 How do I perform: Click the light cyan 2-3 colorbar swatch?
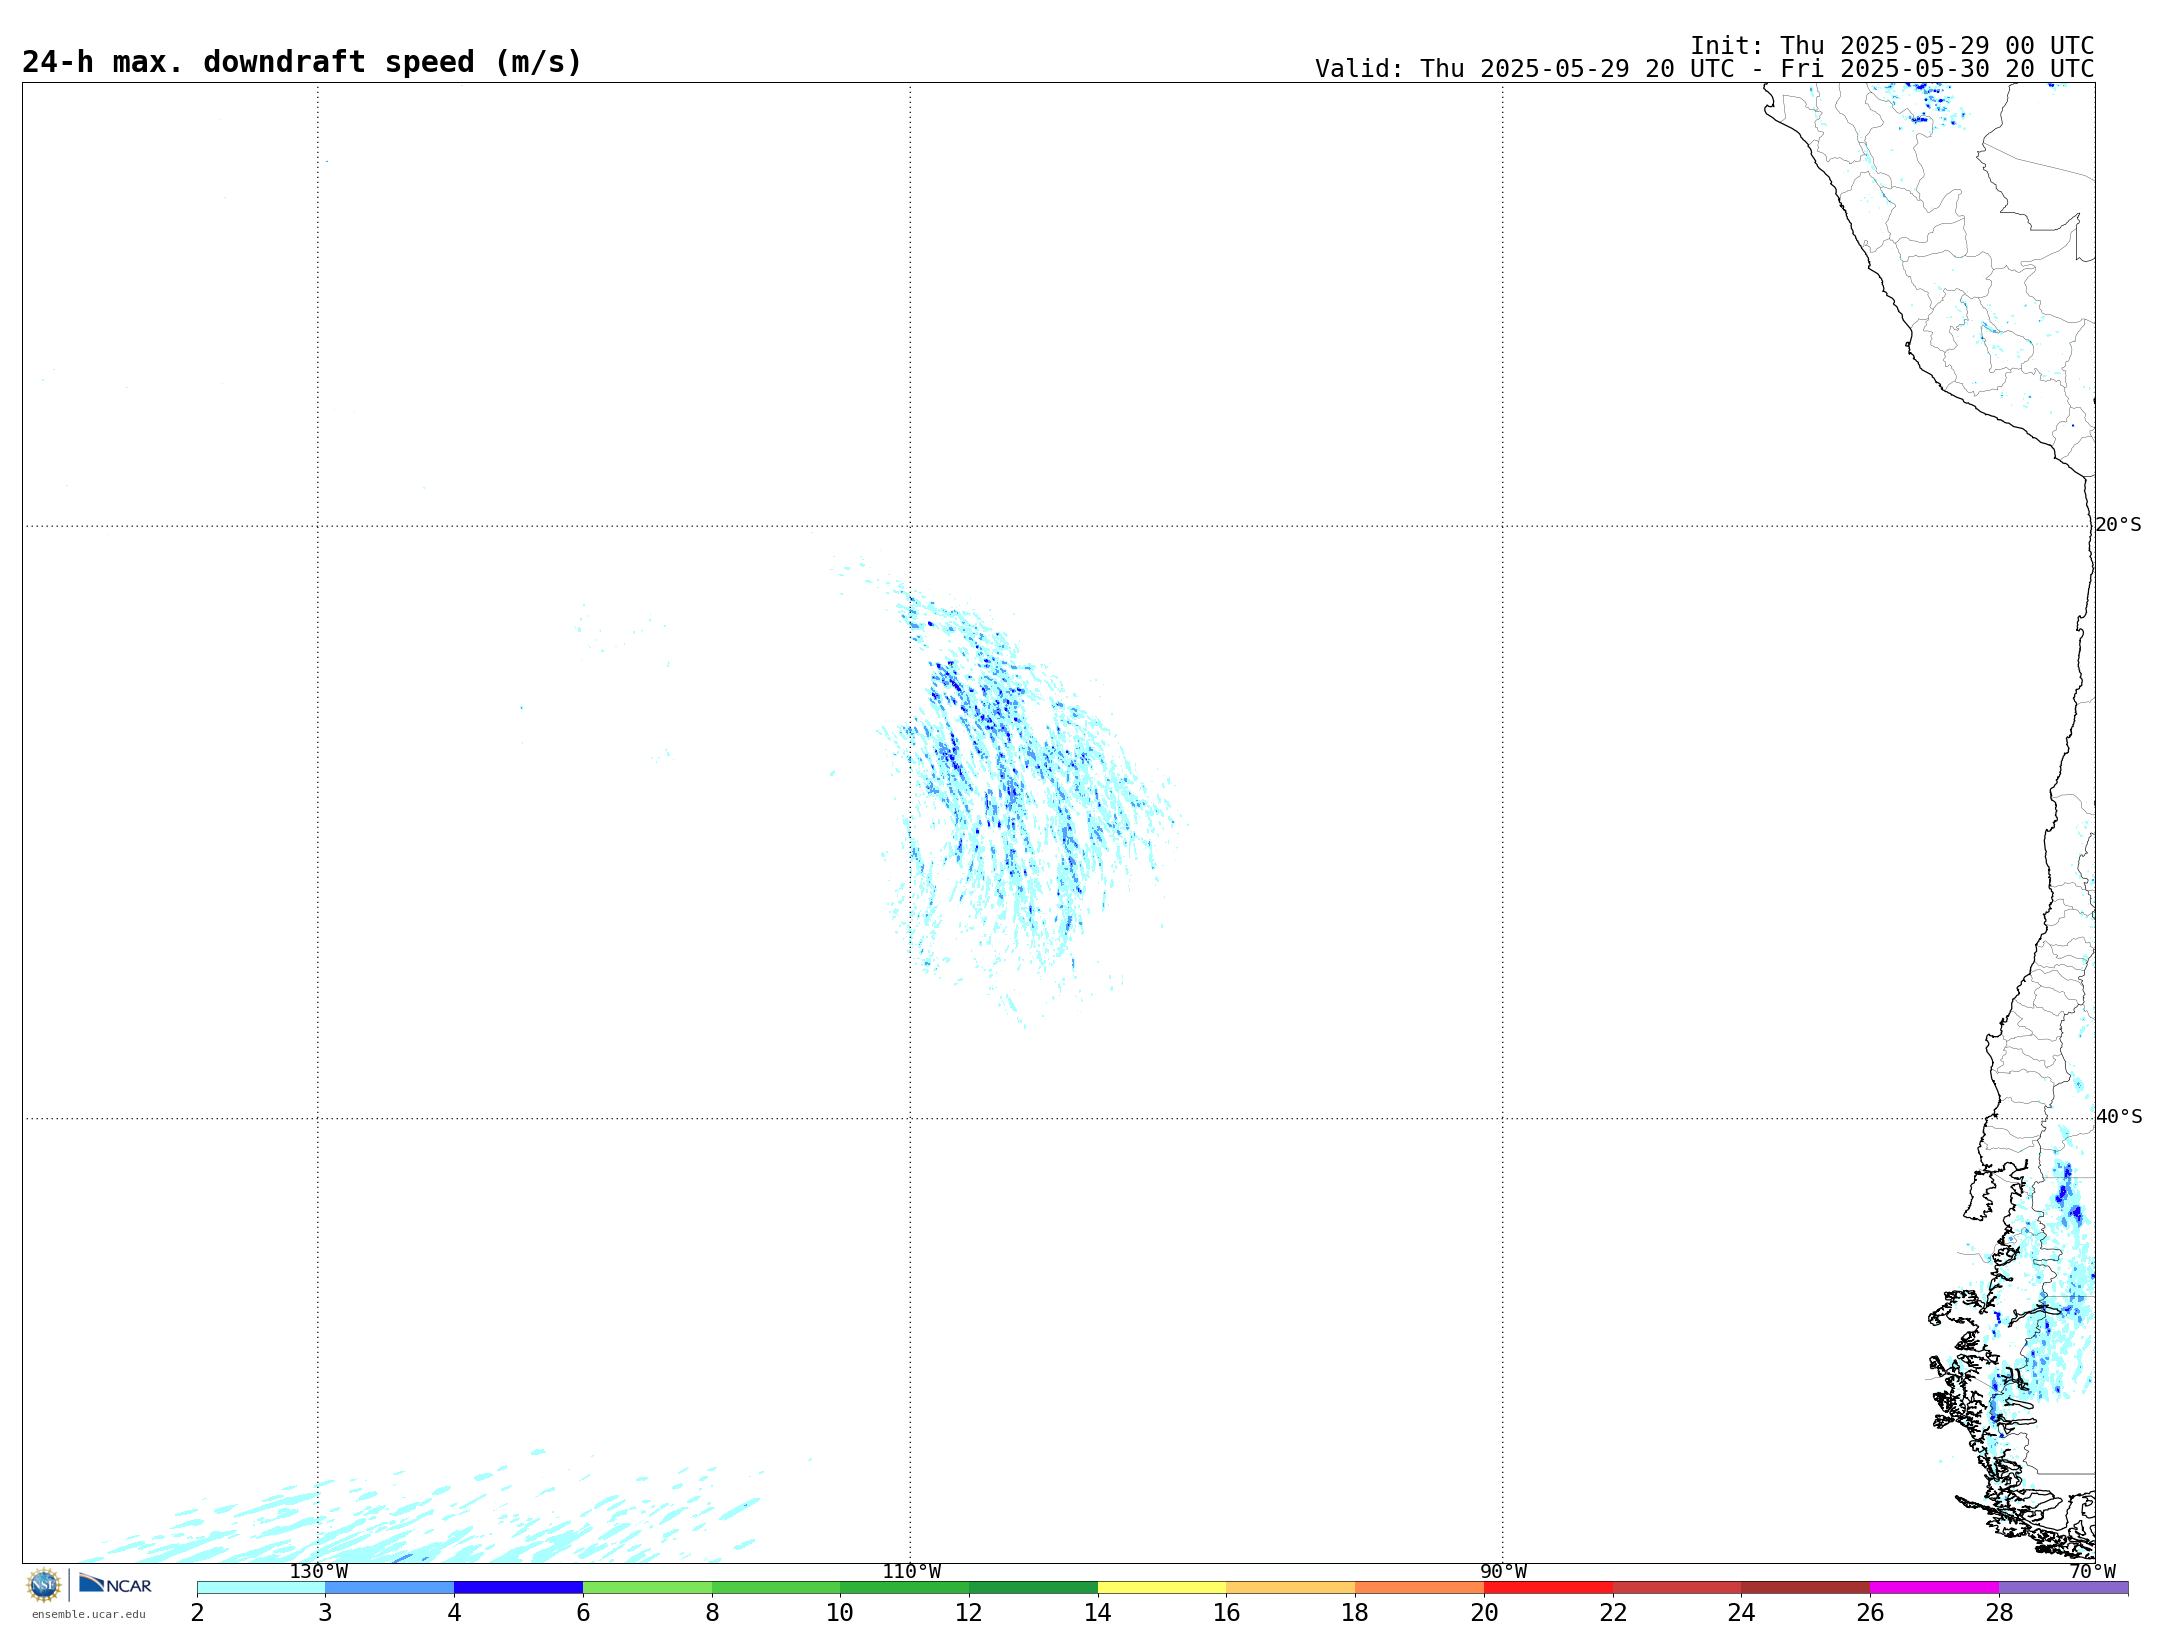tap(261, 1588)
